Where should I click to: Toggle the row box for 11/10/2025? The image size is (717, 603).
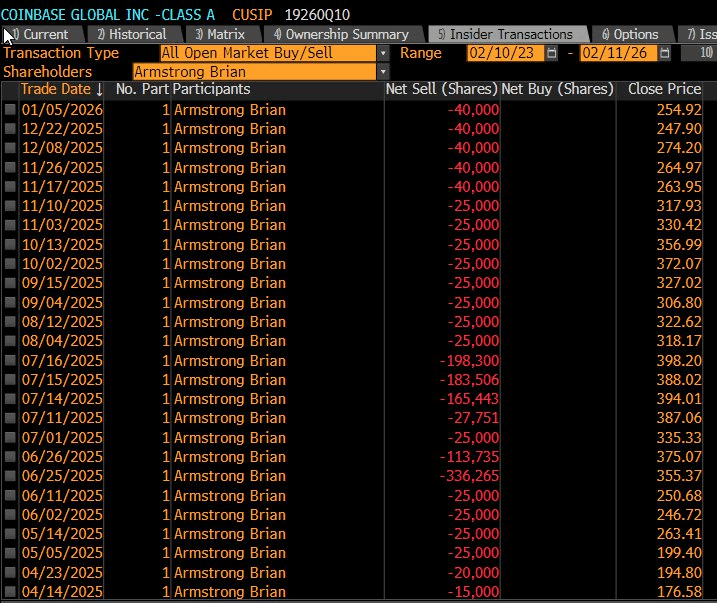10,206
